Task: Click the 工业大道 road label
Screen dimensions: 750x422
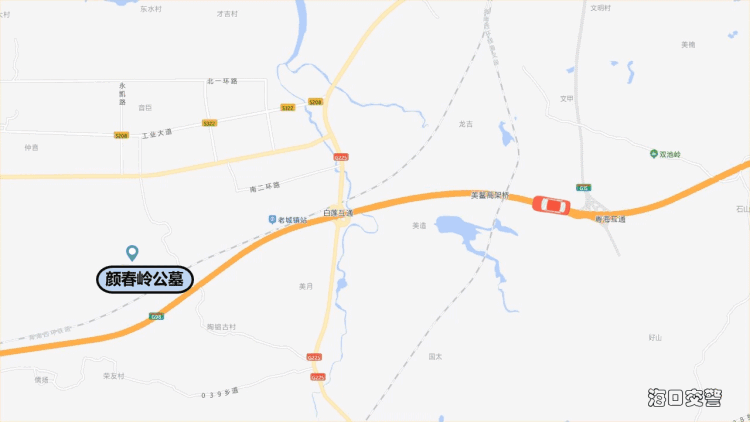Action: tap(157, 133)
